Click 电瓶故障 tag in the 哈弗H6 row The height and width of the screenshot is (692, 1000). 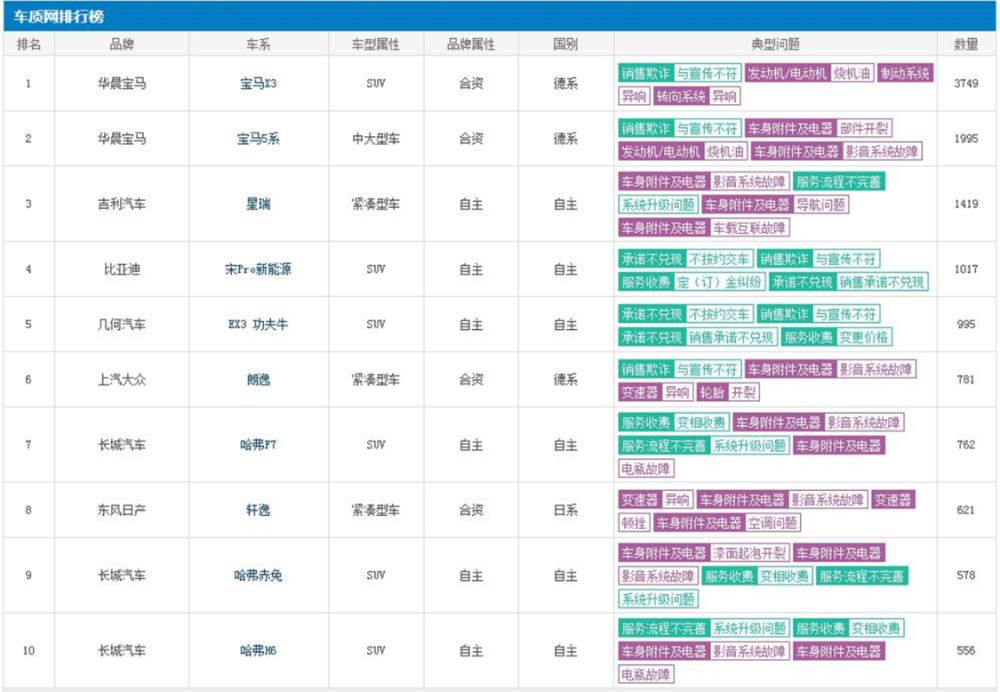coord(646,674)
